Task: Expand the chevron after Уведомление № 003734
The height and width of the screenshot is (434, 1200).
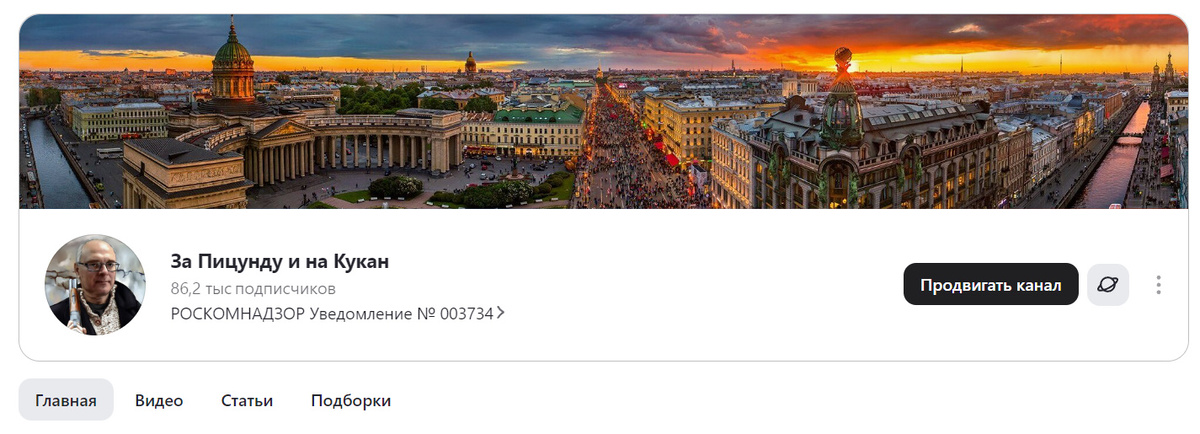Action: (500, 313)
